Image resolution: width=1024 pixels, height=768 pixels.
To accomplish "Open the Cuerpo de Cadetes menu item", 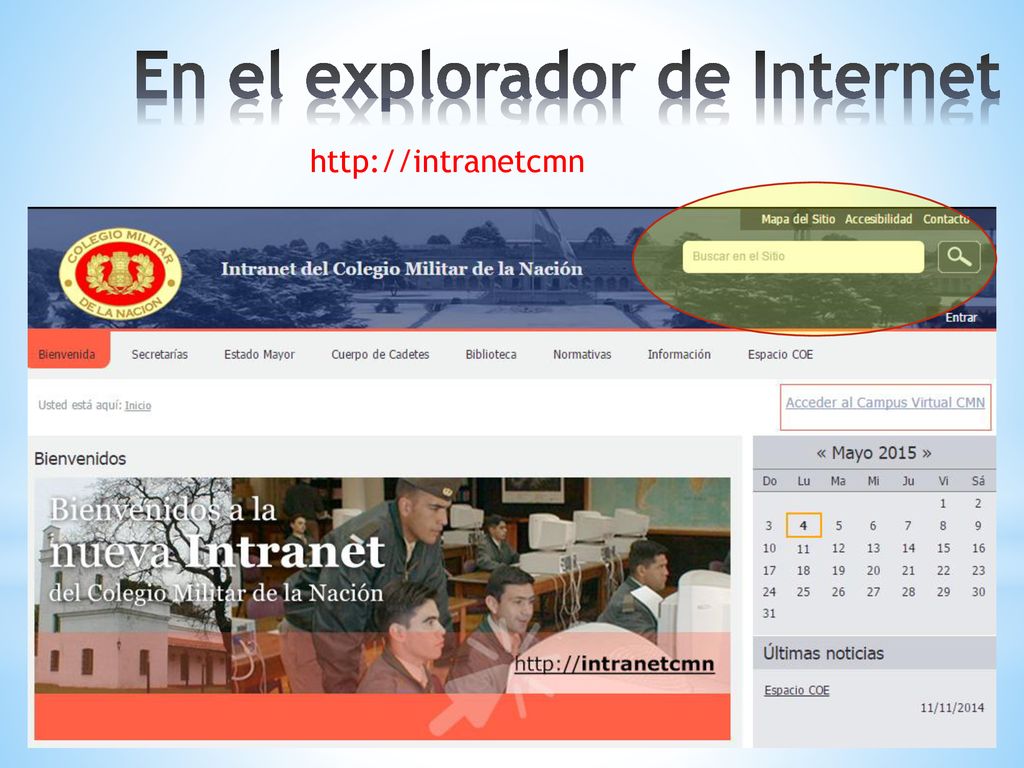I will (x=380, y=355).
